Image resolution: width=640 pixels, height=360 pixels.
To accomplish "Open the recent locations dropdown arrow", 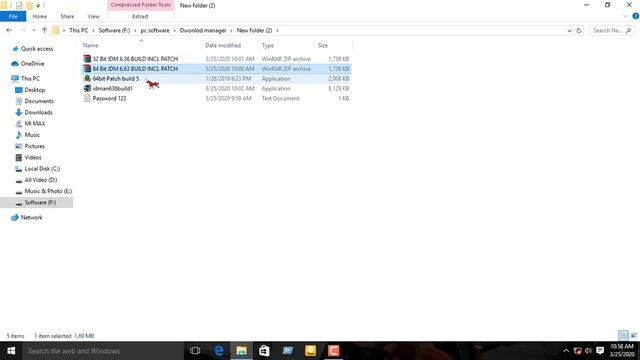I will pos(34,31).
